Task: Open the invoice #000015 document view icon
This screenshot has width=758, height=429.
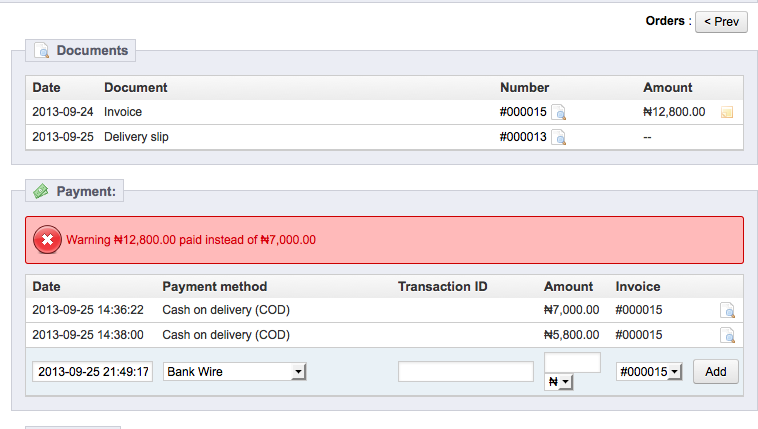Action: coord(559,113)
